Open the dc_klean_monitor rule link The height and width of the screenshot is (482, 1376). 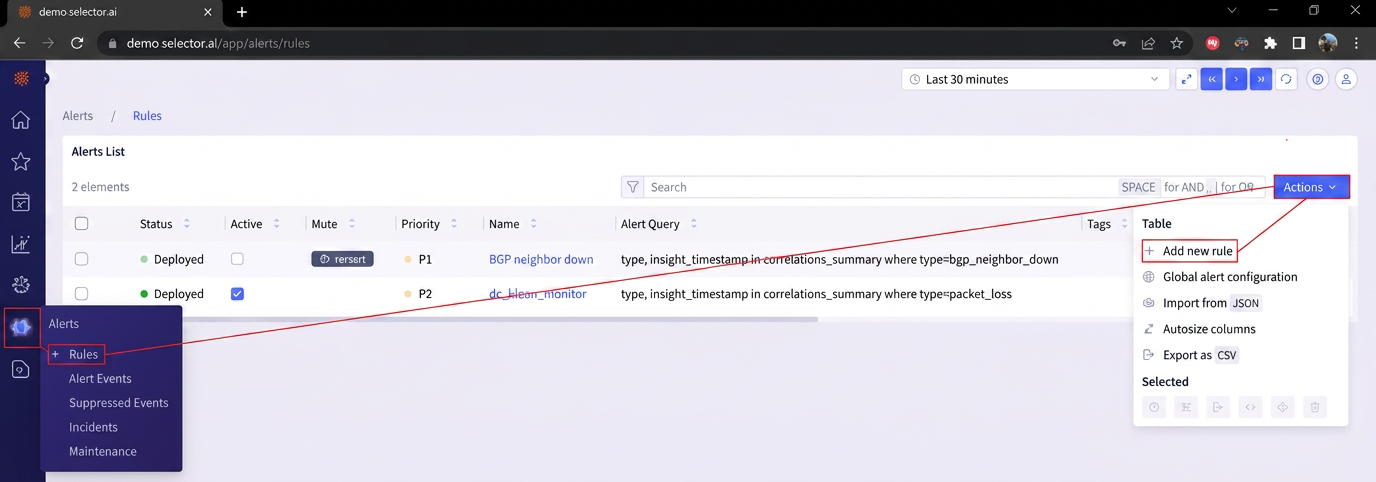(x=538, y=294)
